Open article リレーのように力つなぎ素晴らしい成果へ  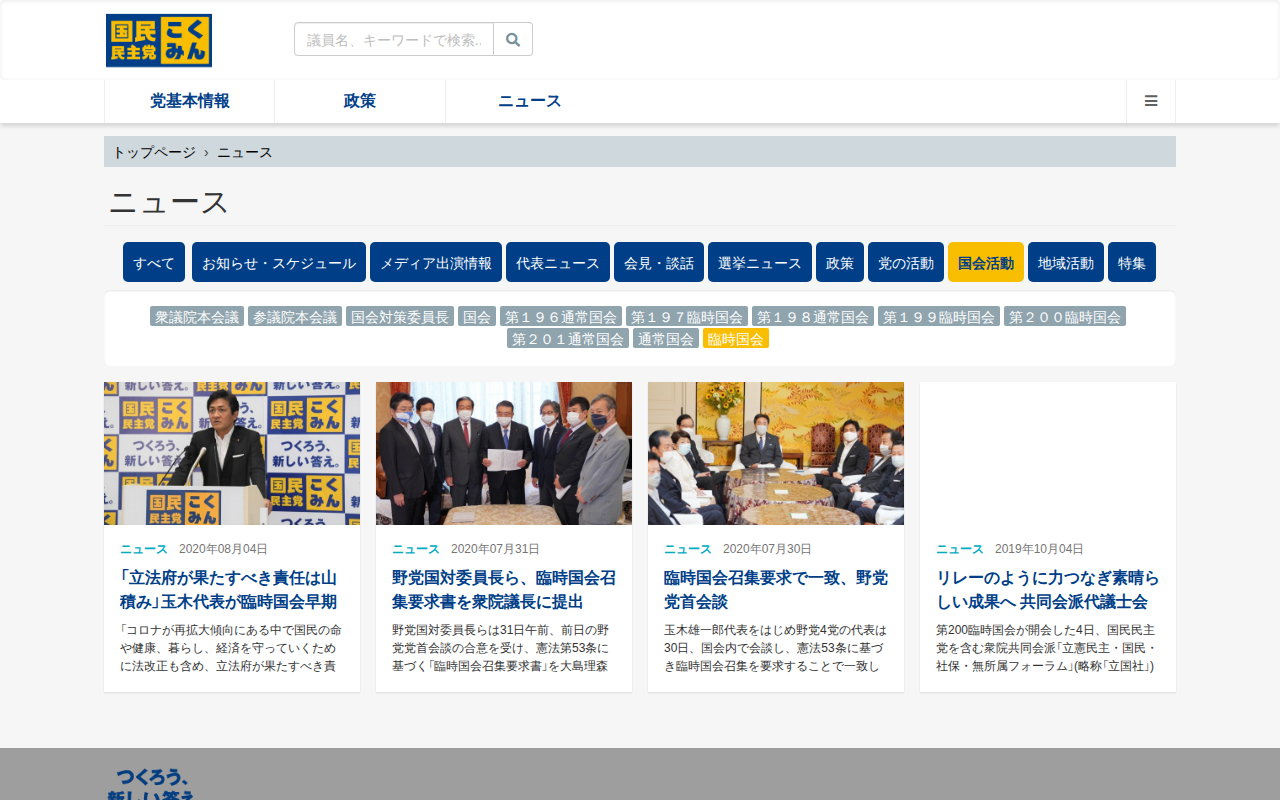point(1048,589)
